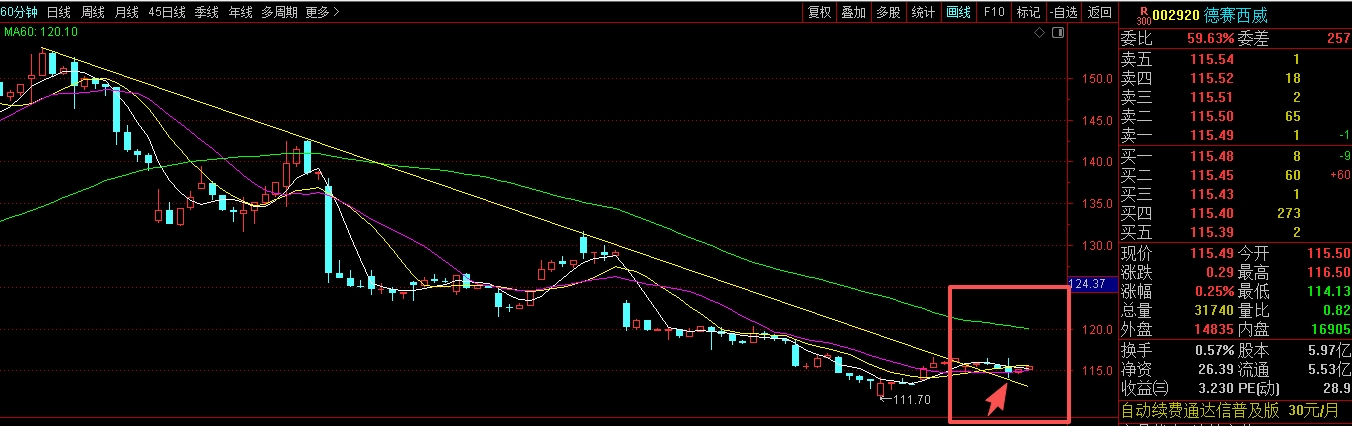Image resolution: width=1352 pixels, height=426 pixels.
Task: Click the stock name 德赛西威
Action: (1238, 16)
